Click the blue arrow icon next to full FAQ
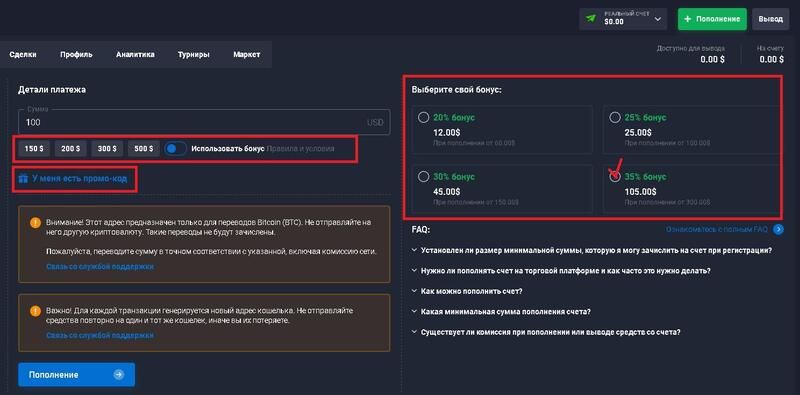This screenshot has width=800, height=395. click(x=778, y=230)
